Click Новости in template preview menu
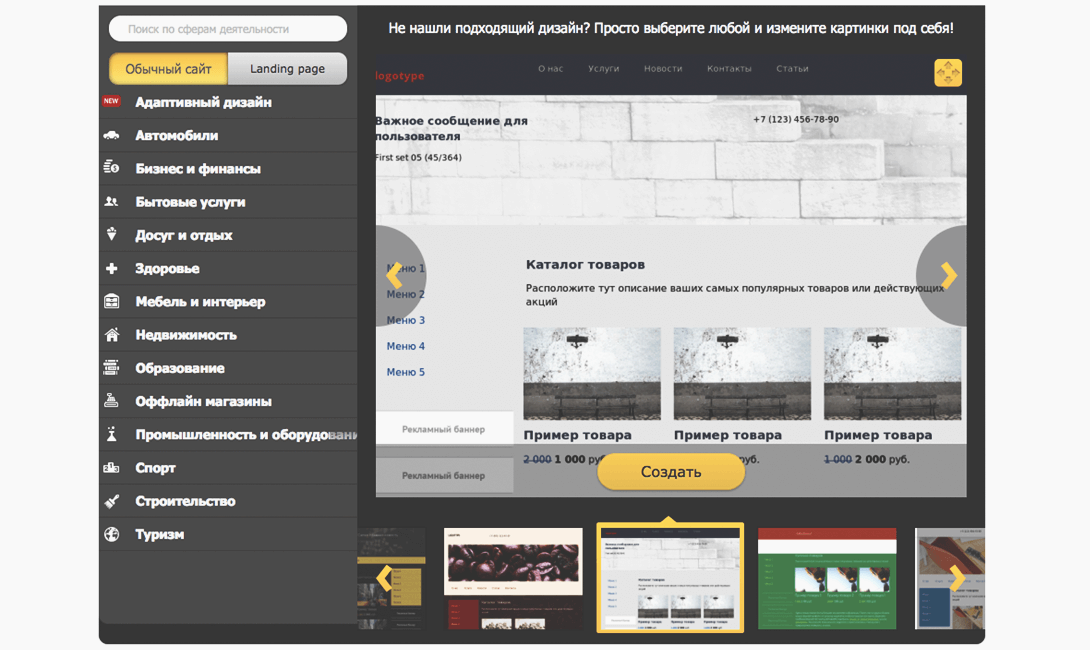This screenshot has width=1090, height=650. tap(663, 69)
